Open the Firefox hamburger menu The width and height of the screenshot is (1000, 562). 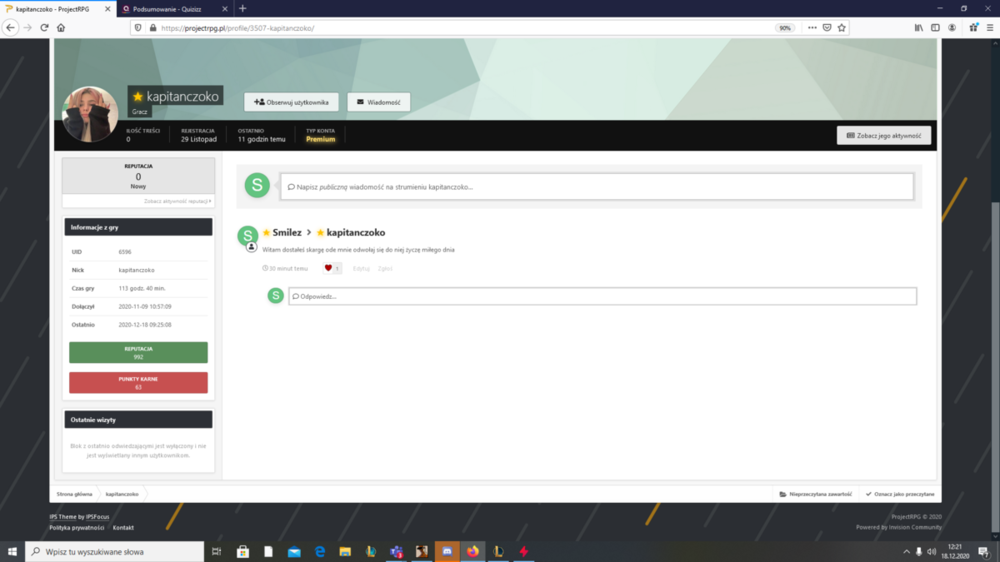tap(990, 28)
